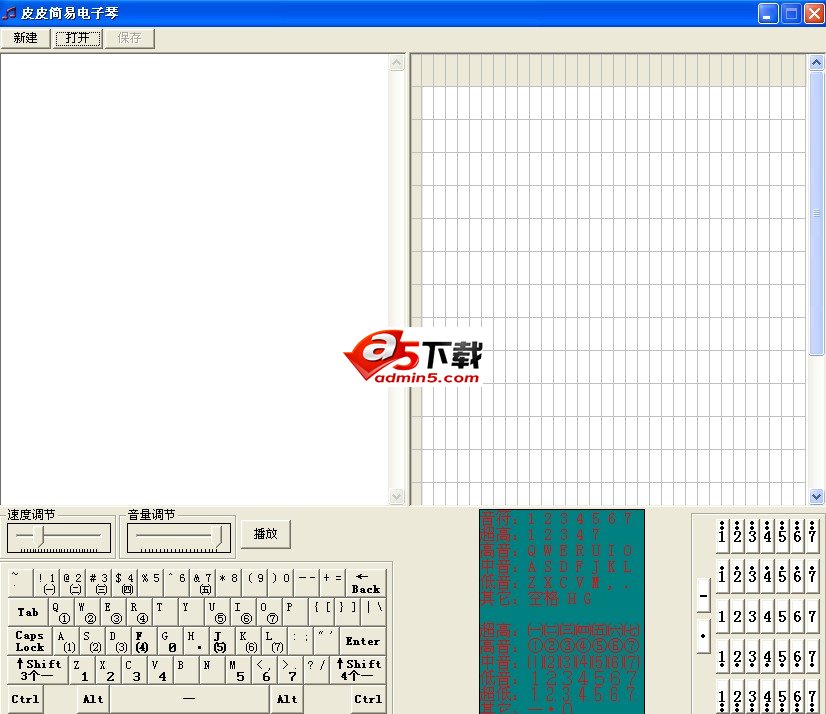Click the dash (—) duration button beside the note grid
Image resolution: width=826 pixels, height=714 pixels.
[x=703, y=596]
